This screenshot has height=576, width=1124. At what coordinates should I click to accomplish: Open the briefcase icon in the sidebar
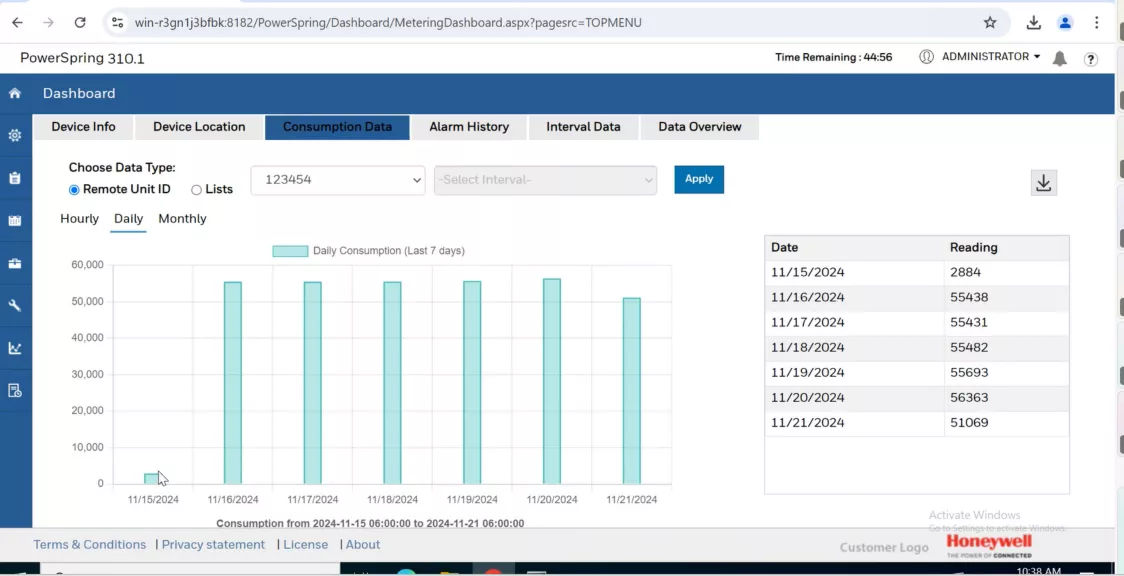[x=15, y=263]
